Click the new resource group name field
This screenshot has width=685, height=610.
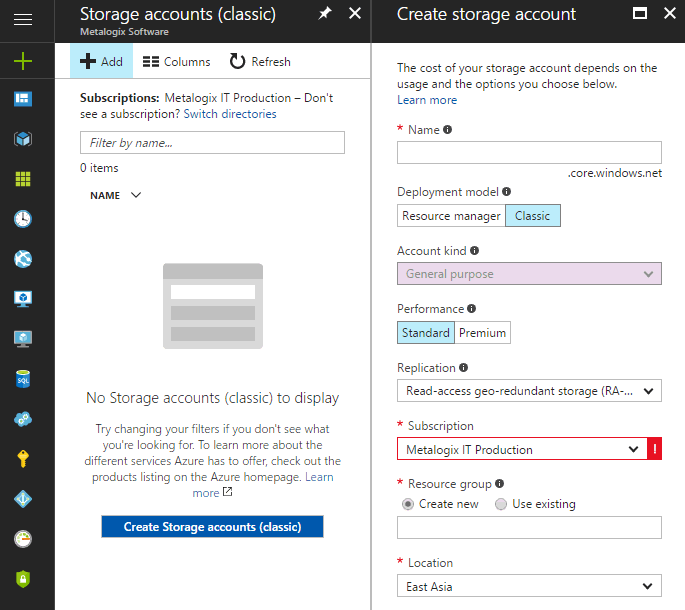529,527
